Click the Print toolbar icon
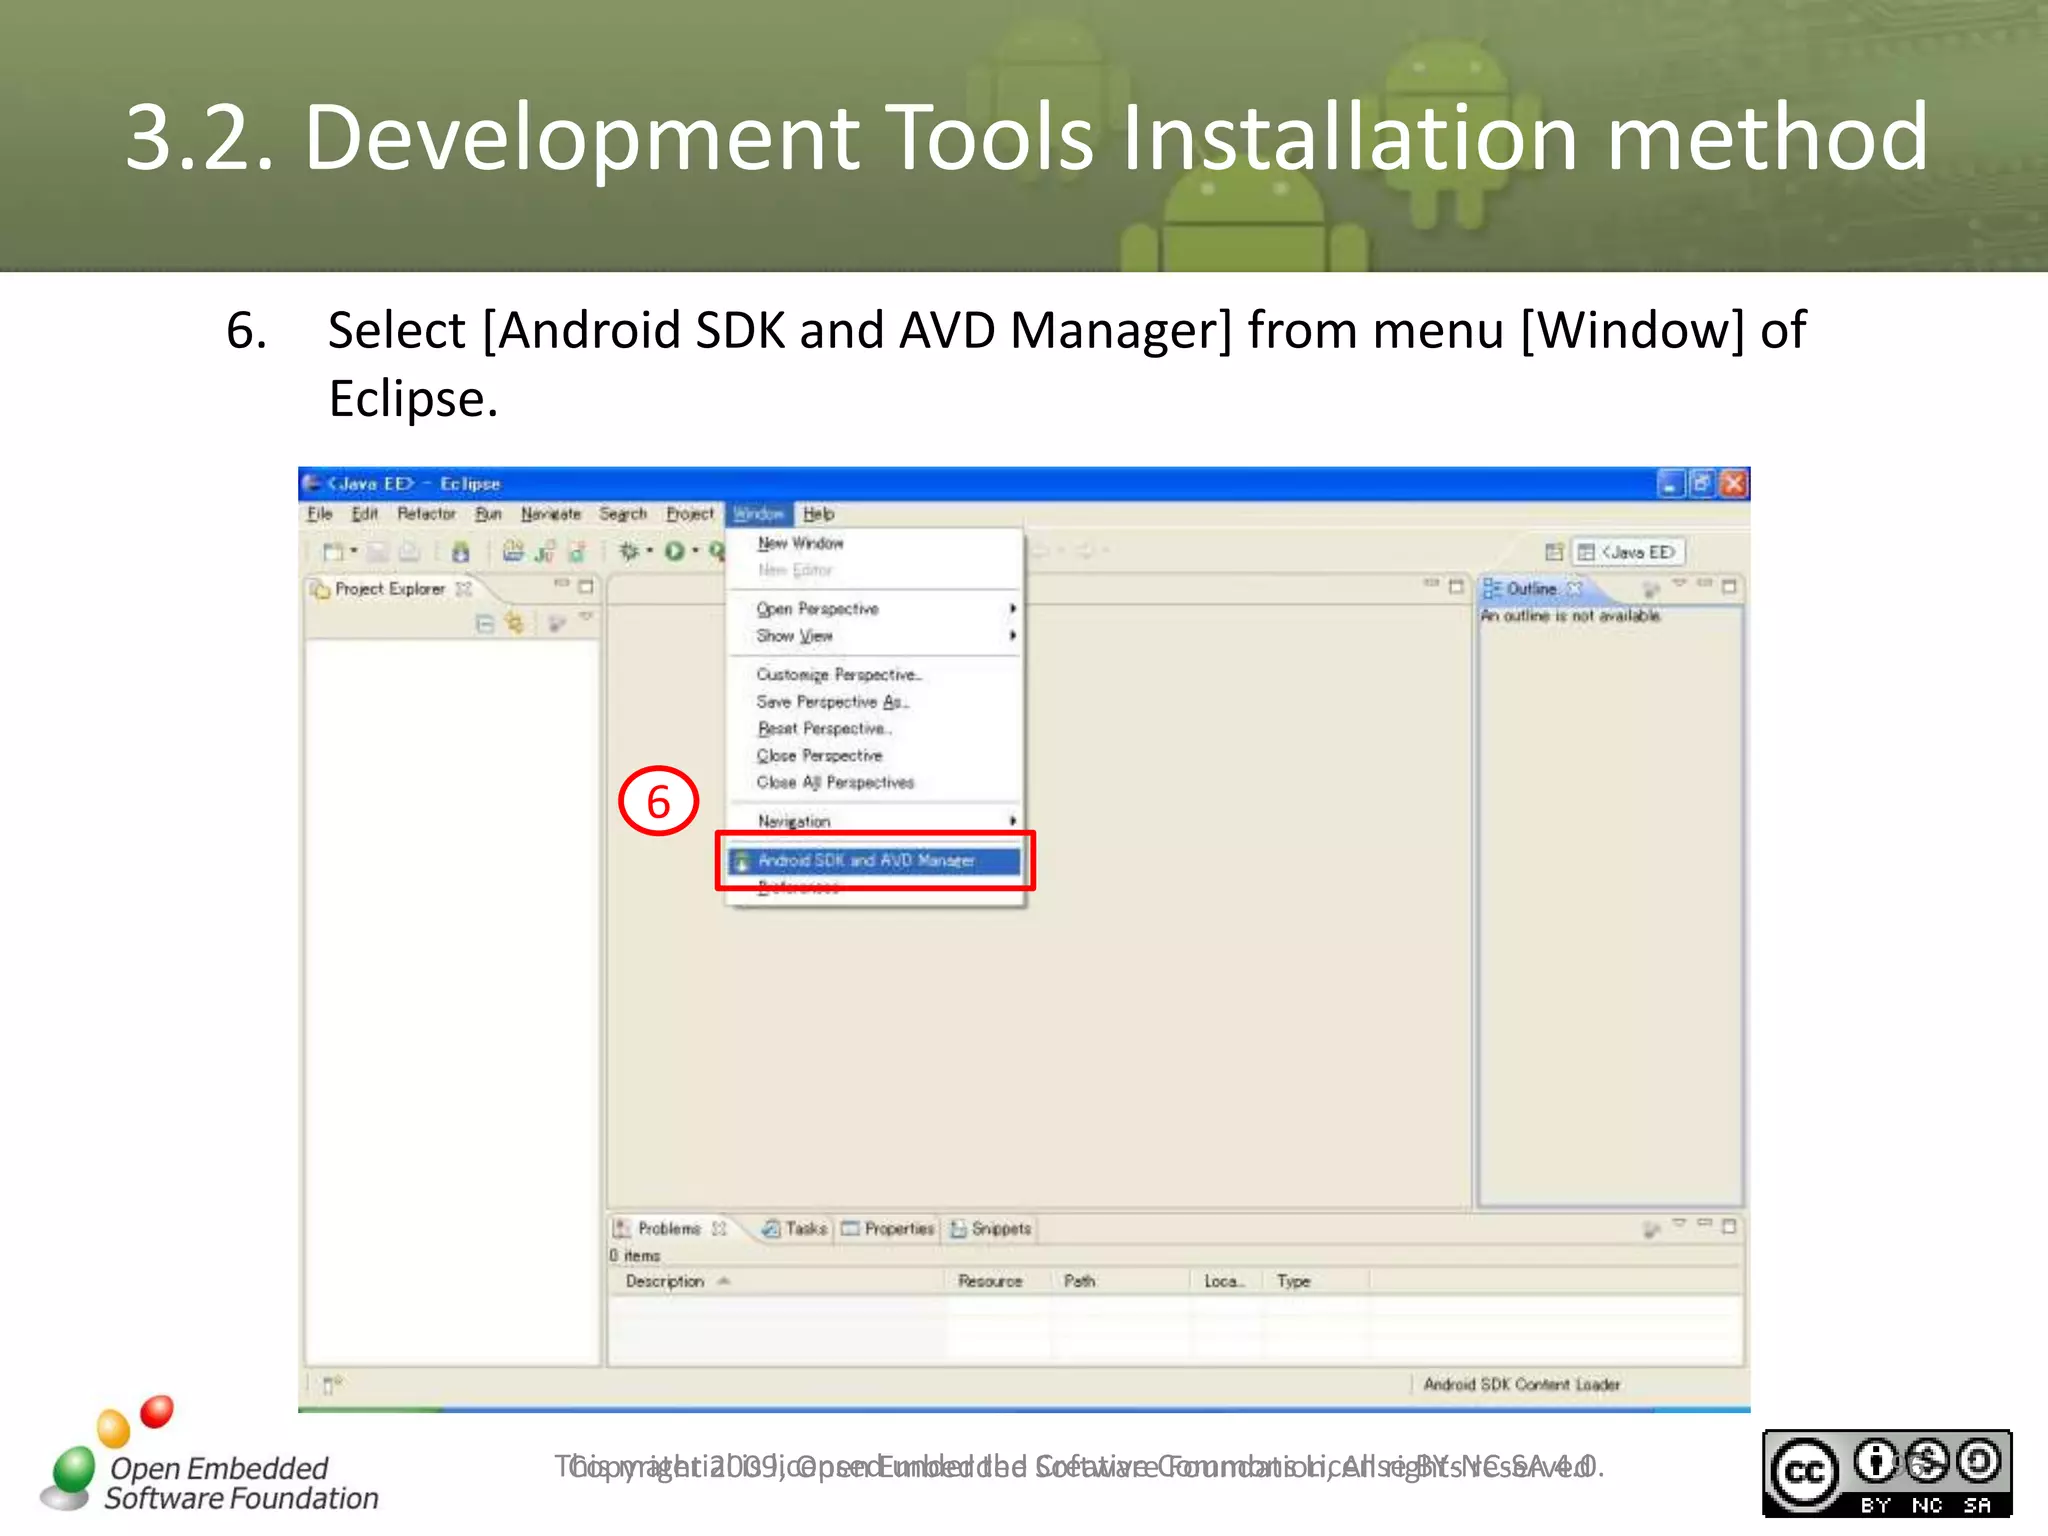Screen dimensions: 2048x1536 click(409, 551)
